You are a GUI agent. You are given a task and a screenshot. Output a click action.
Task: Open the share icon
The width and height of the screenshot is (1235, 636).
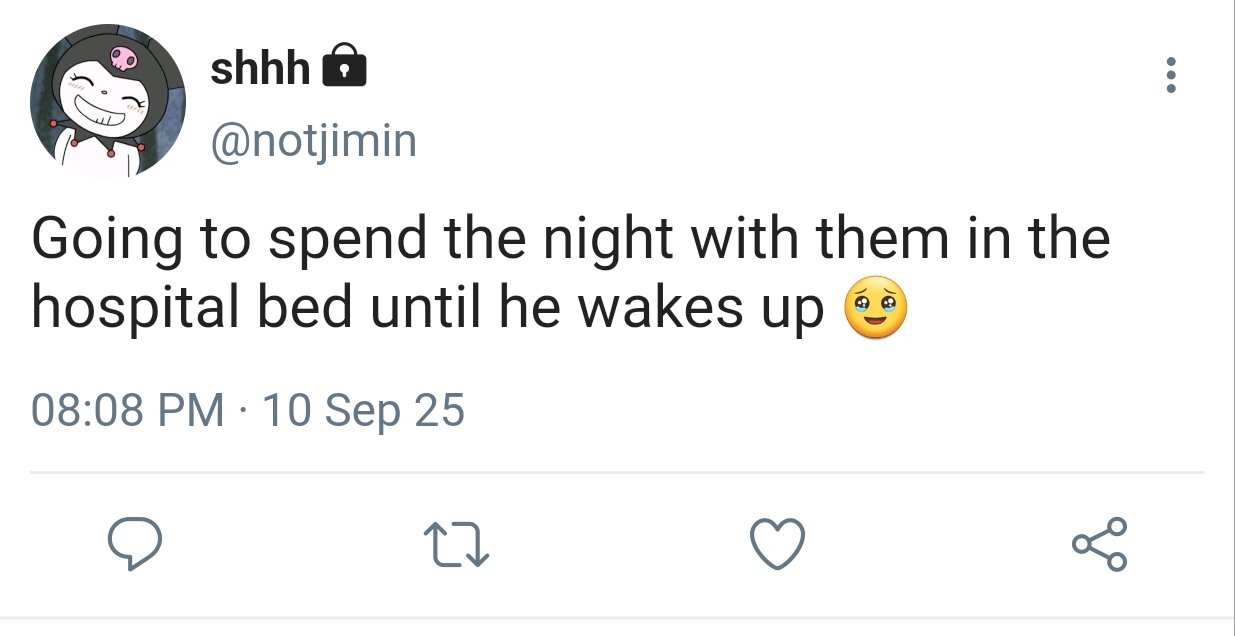click(x=1099, y=545)
